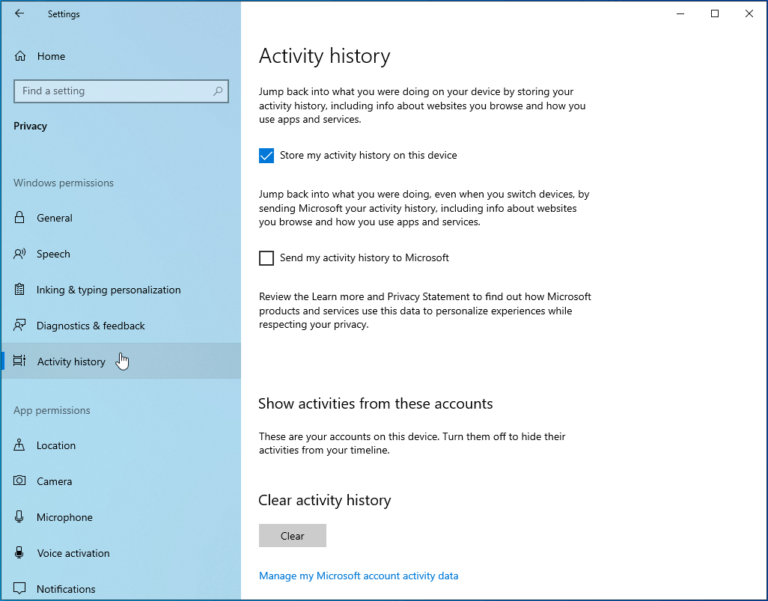The width and height of the screenshot is (768, 601).
Task: Click the Clear activity history heading
Action: click(324, 500)
